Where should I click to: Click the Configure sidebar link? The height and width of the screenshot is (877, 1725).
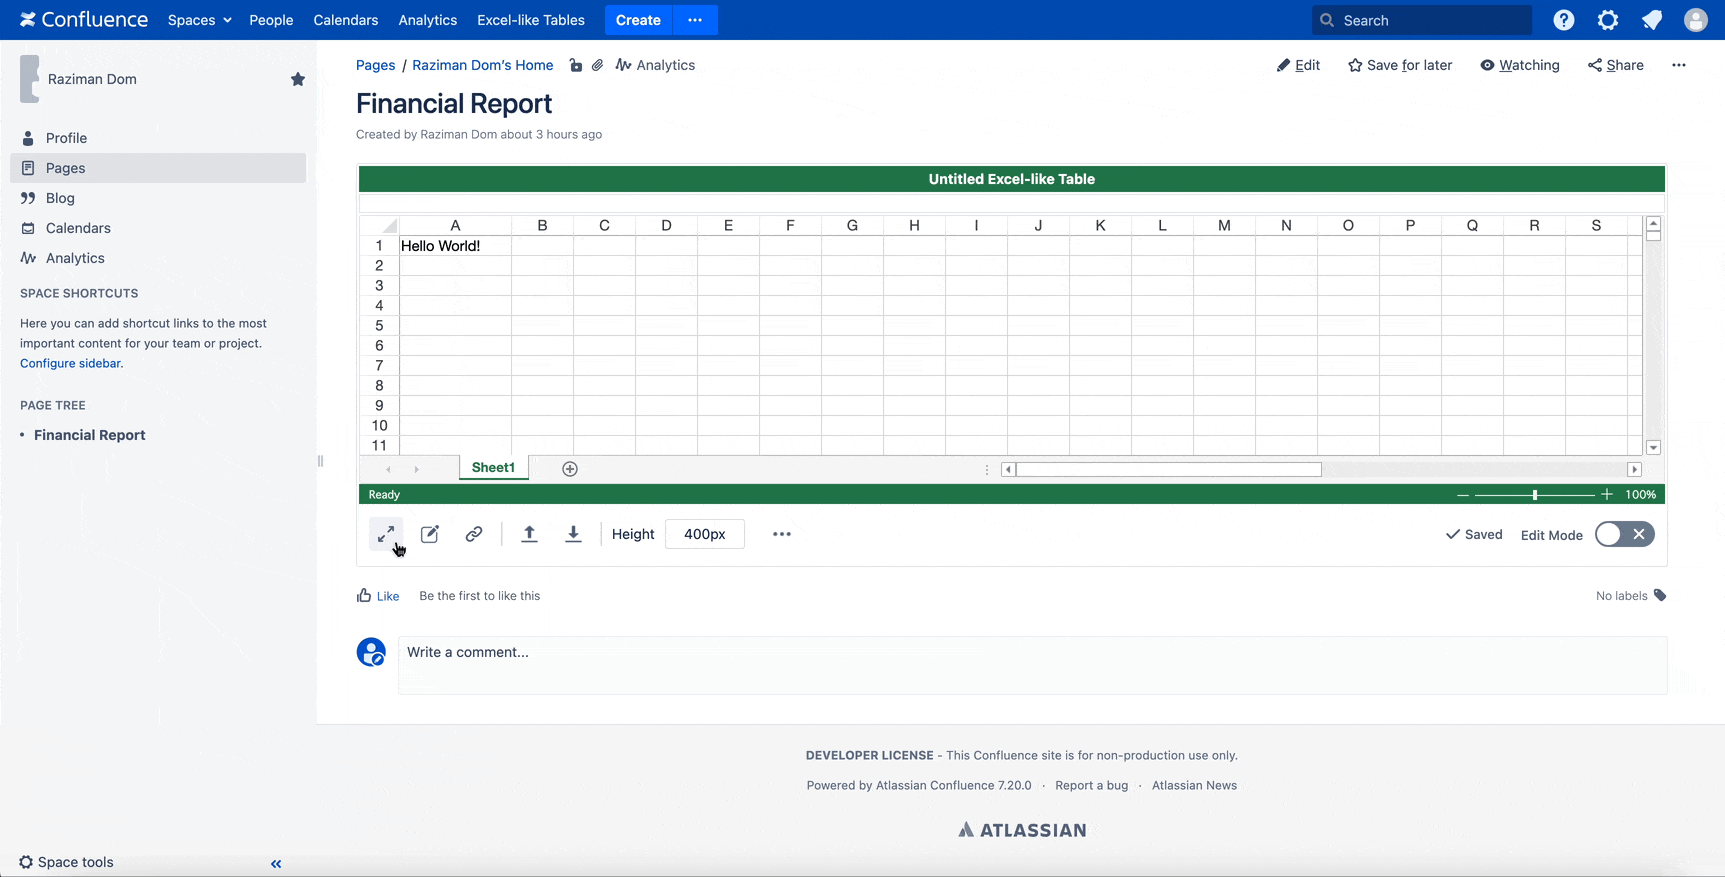(70, 363)
